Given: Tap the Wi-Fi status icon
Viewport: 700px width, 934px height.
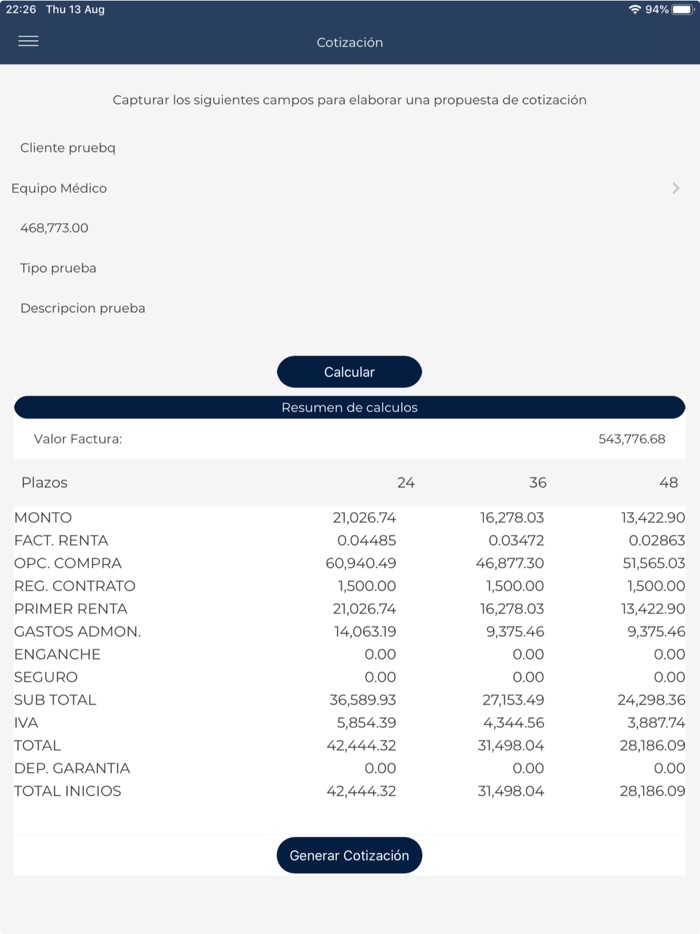Looking at the screenshot, I should tap(635, 9).
